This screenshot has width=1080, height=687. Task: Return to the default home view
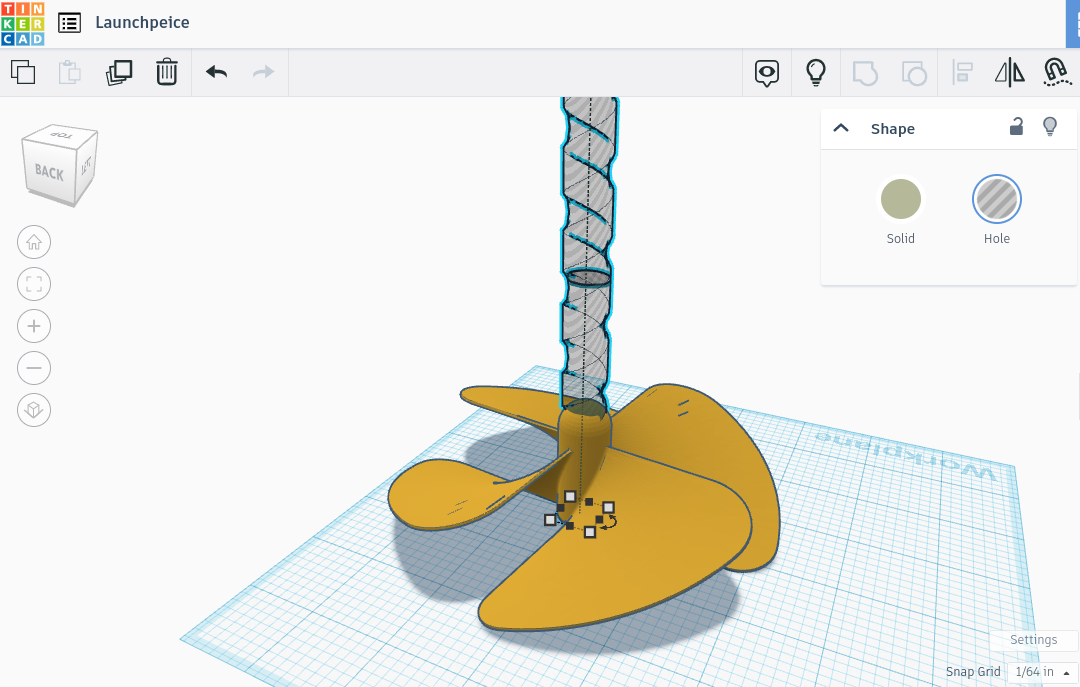tap(34, 242)
